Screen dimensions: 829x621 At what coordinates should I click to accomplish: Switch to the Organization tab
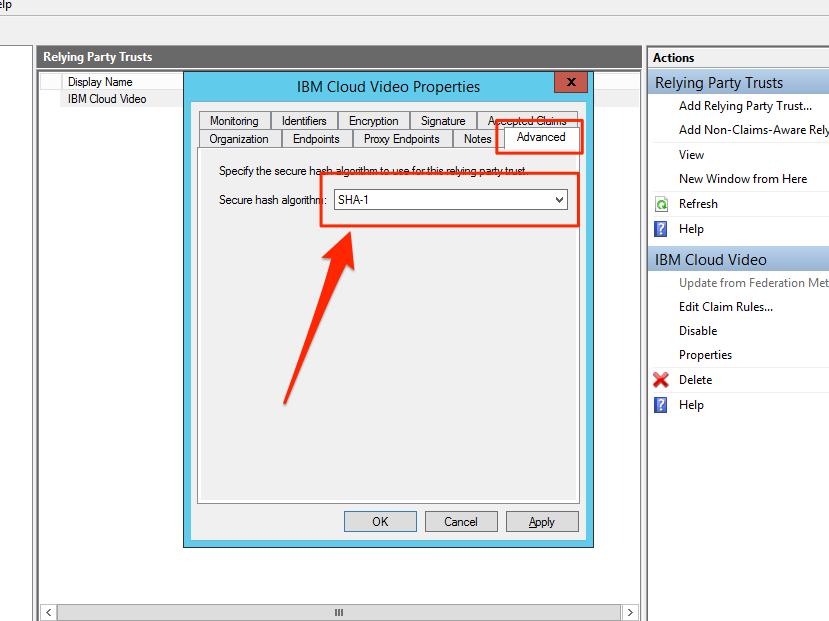pyautogui.click(x=239, y=139)
